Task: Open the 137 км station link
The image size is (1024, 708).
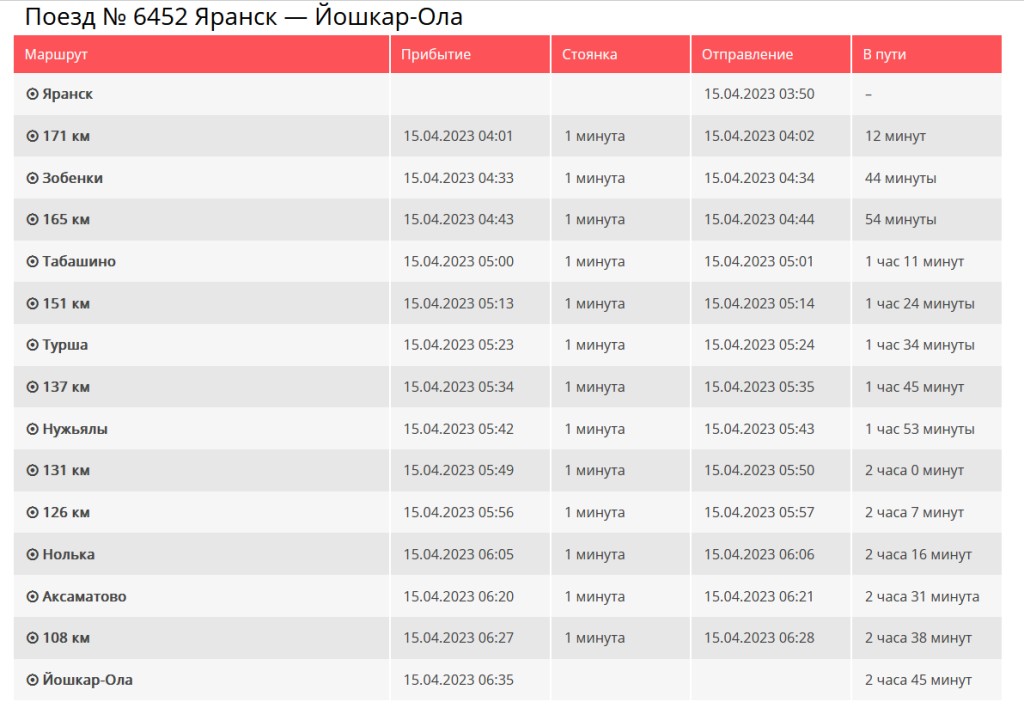Action: [x=66, y=387]
